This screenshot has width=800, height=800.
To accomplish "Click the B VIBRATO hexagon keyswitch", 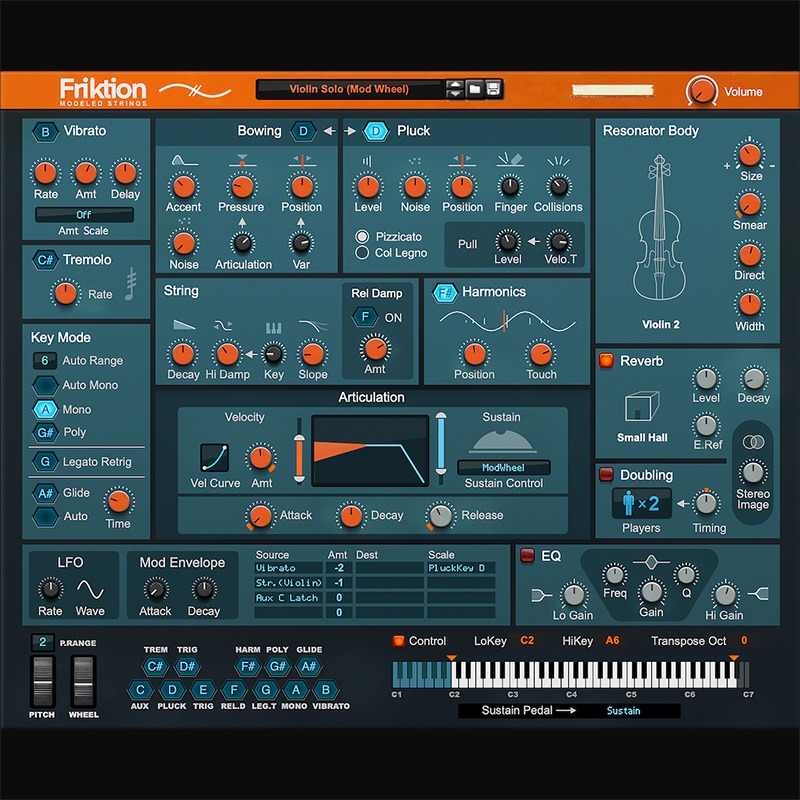I will pyautogui.click(x=326, y=690).
